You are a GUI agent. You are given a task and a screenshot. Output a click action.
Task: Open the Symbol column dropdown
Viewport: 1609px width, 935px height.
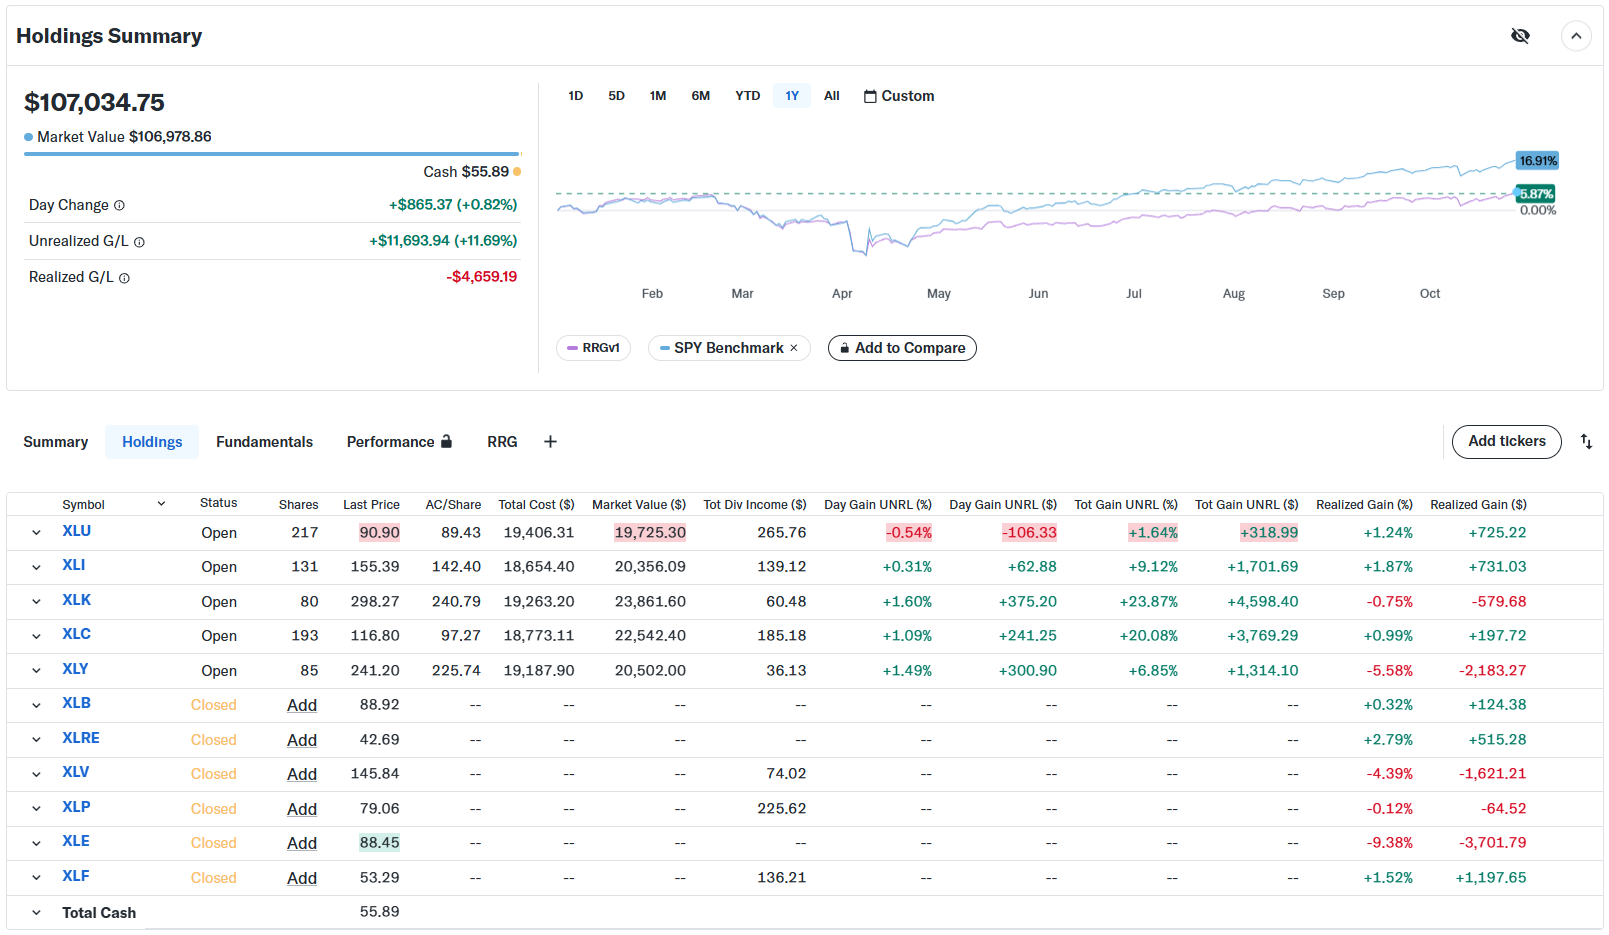[x=161, y=504]
